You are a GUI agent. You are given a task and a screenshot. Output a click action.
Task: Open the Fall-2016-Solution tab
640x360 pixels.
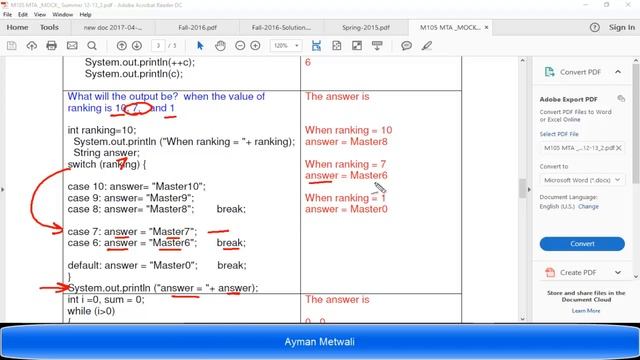[x=281, y=27]
